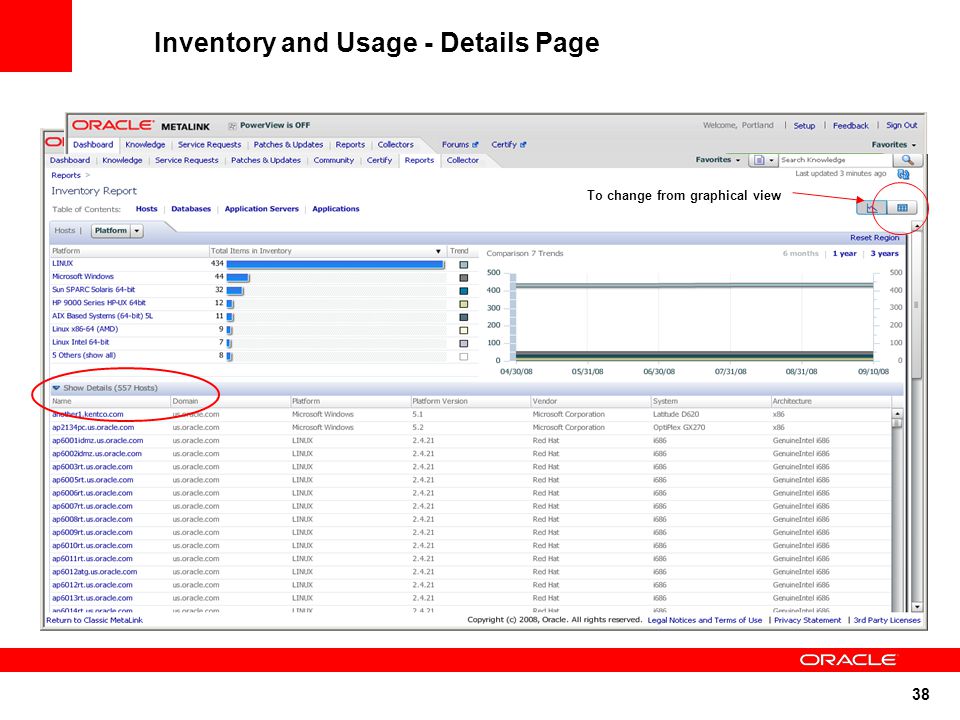Viewport: 960px width, 720px height.
Task: Click the details table scrollbar thumb
Action: click(897, 424)
